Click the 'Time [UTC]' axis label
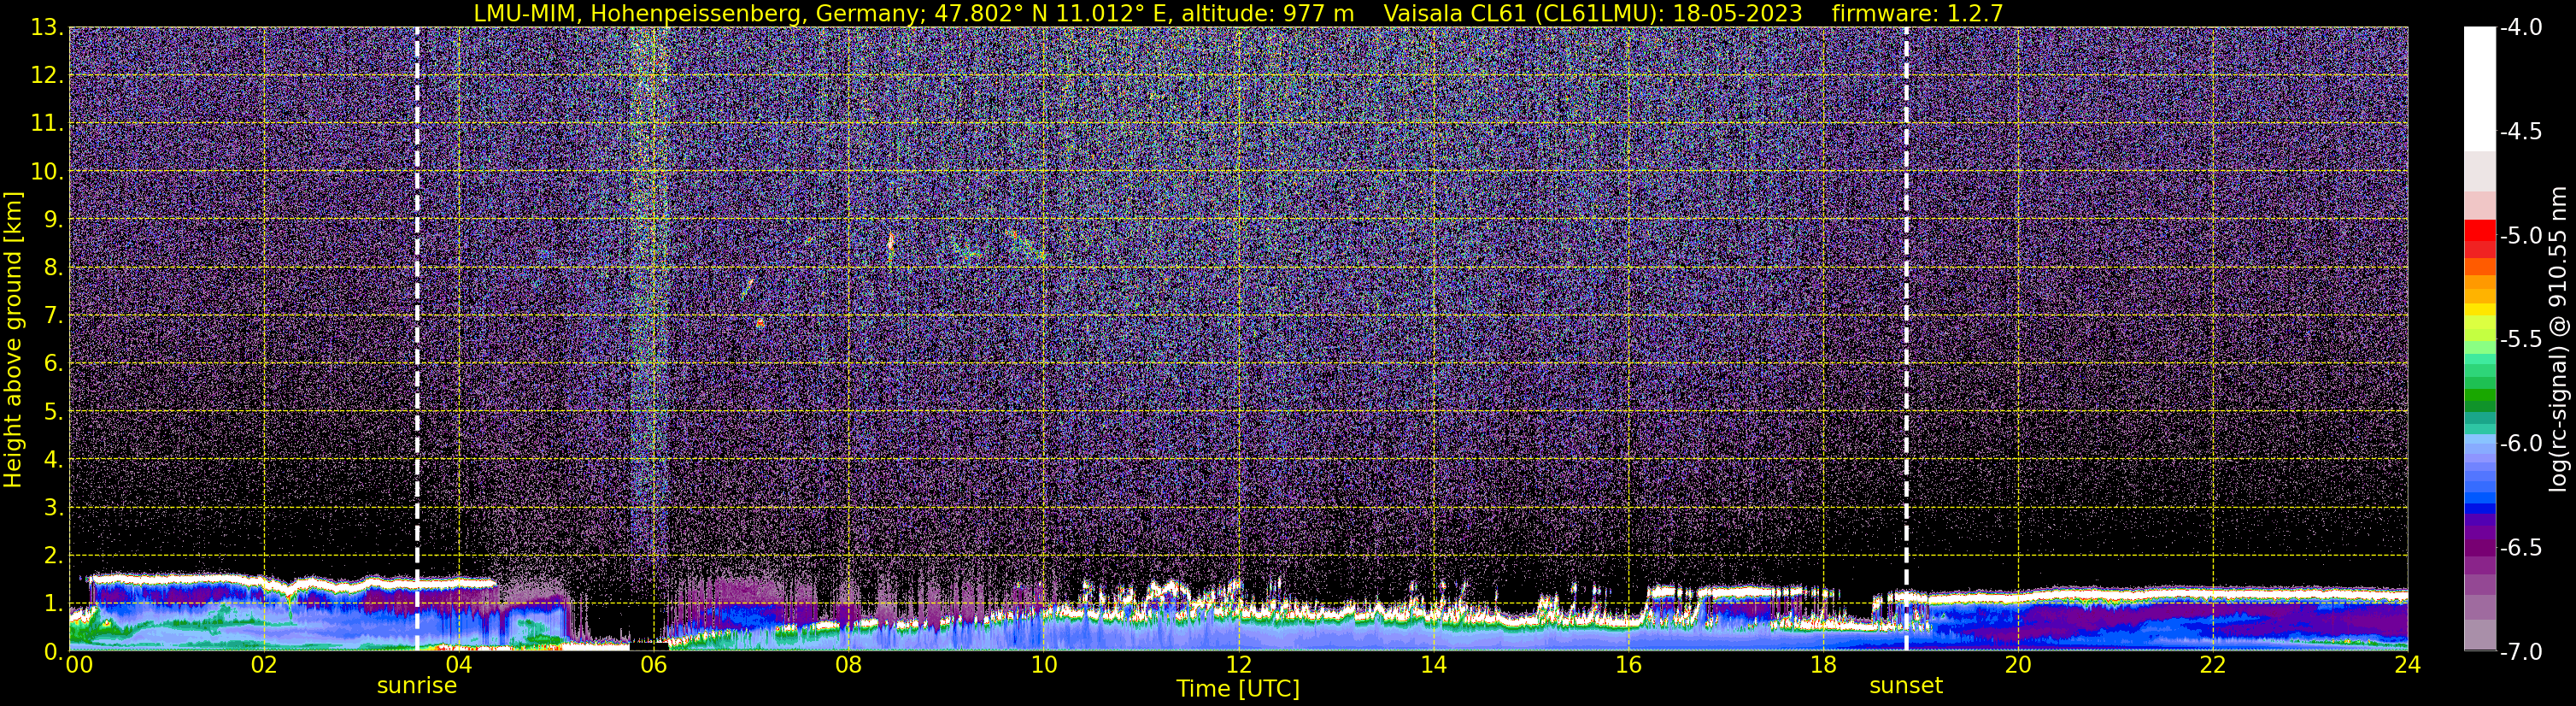This screenshot has height=706, width=2576. click(x=1238, y=689)
